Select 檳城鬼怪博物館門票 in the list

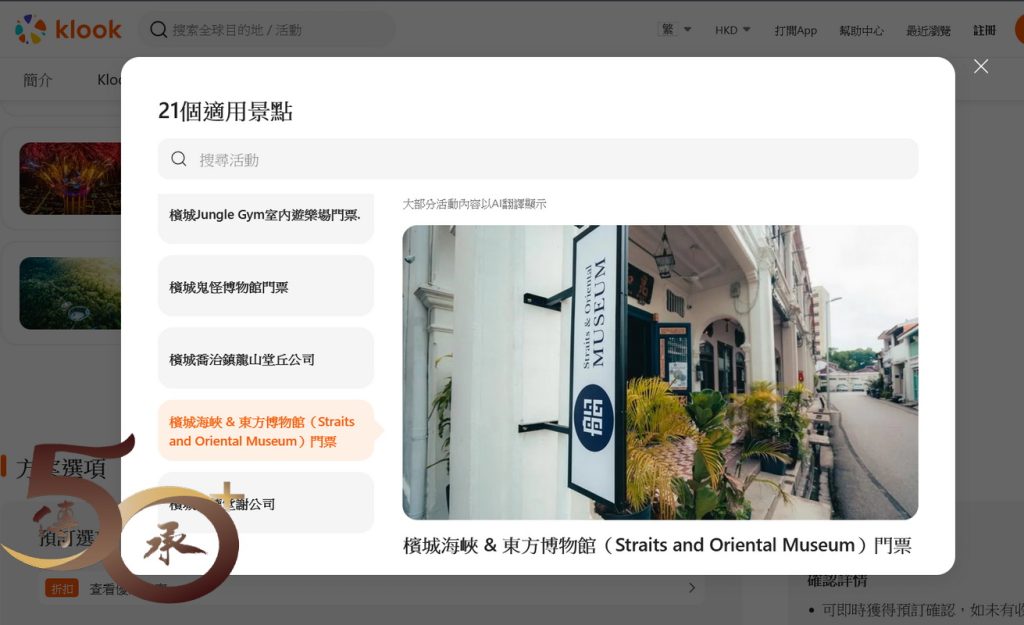[x=266, y=286]
